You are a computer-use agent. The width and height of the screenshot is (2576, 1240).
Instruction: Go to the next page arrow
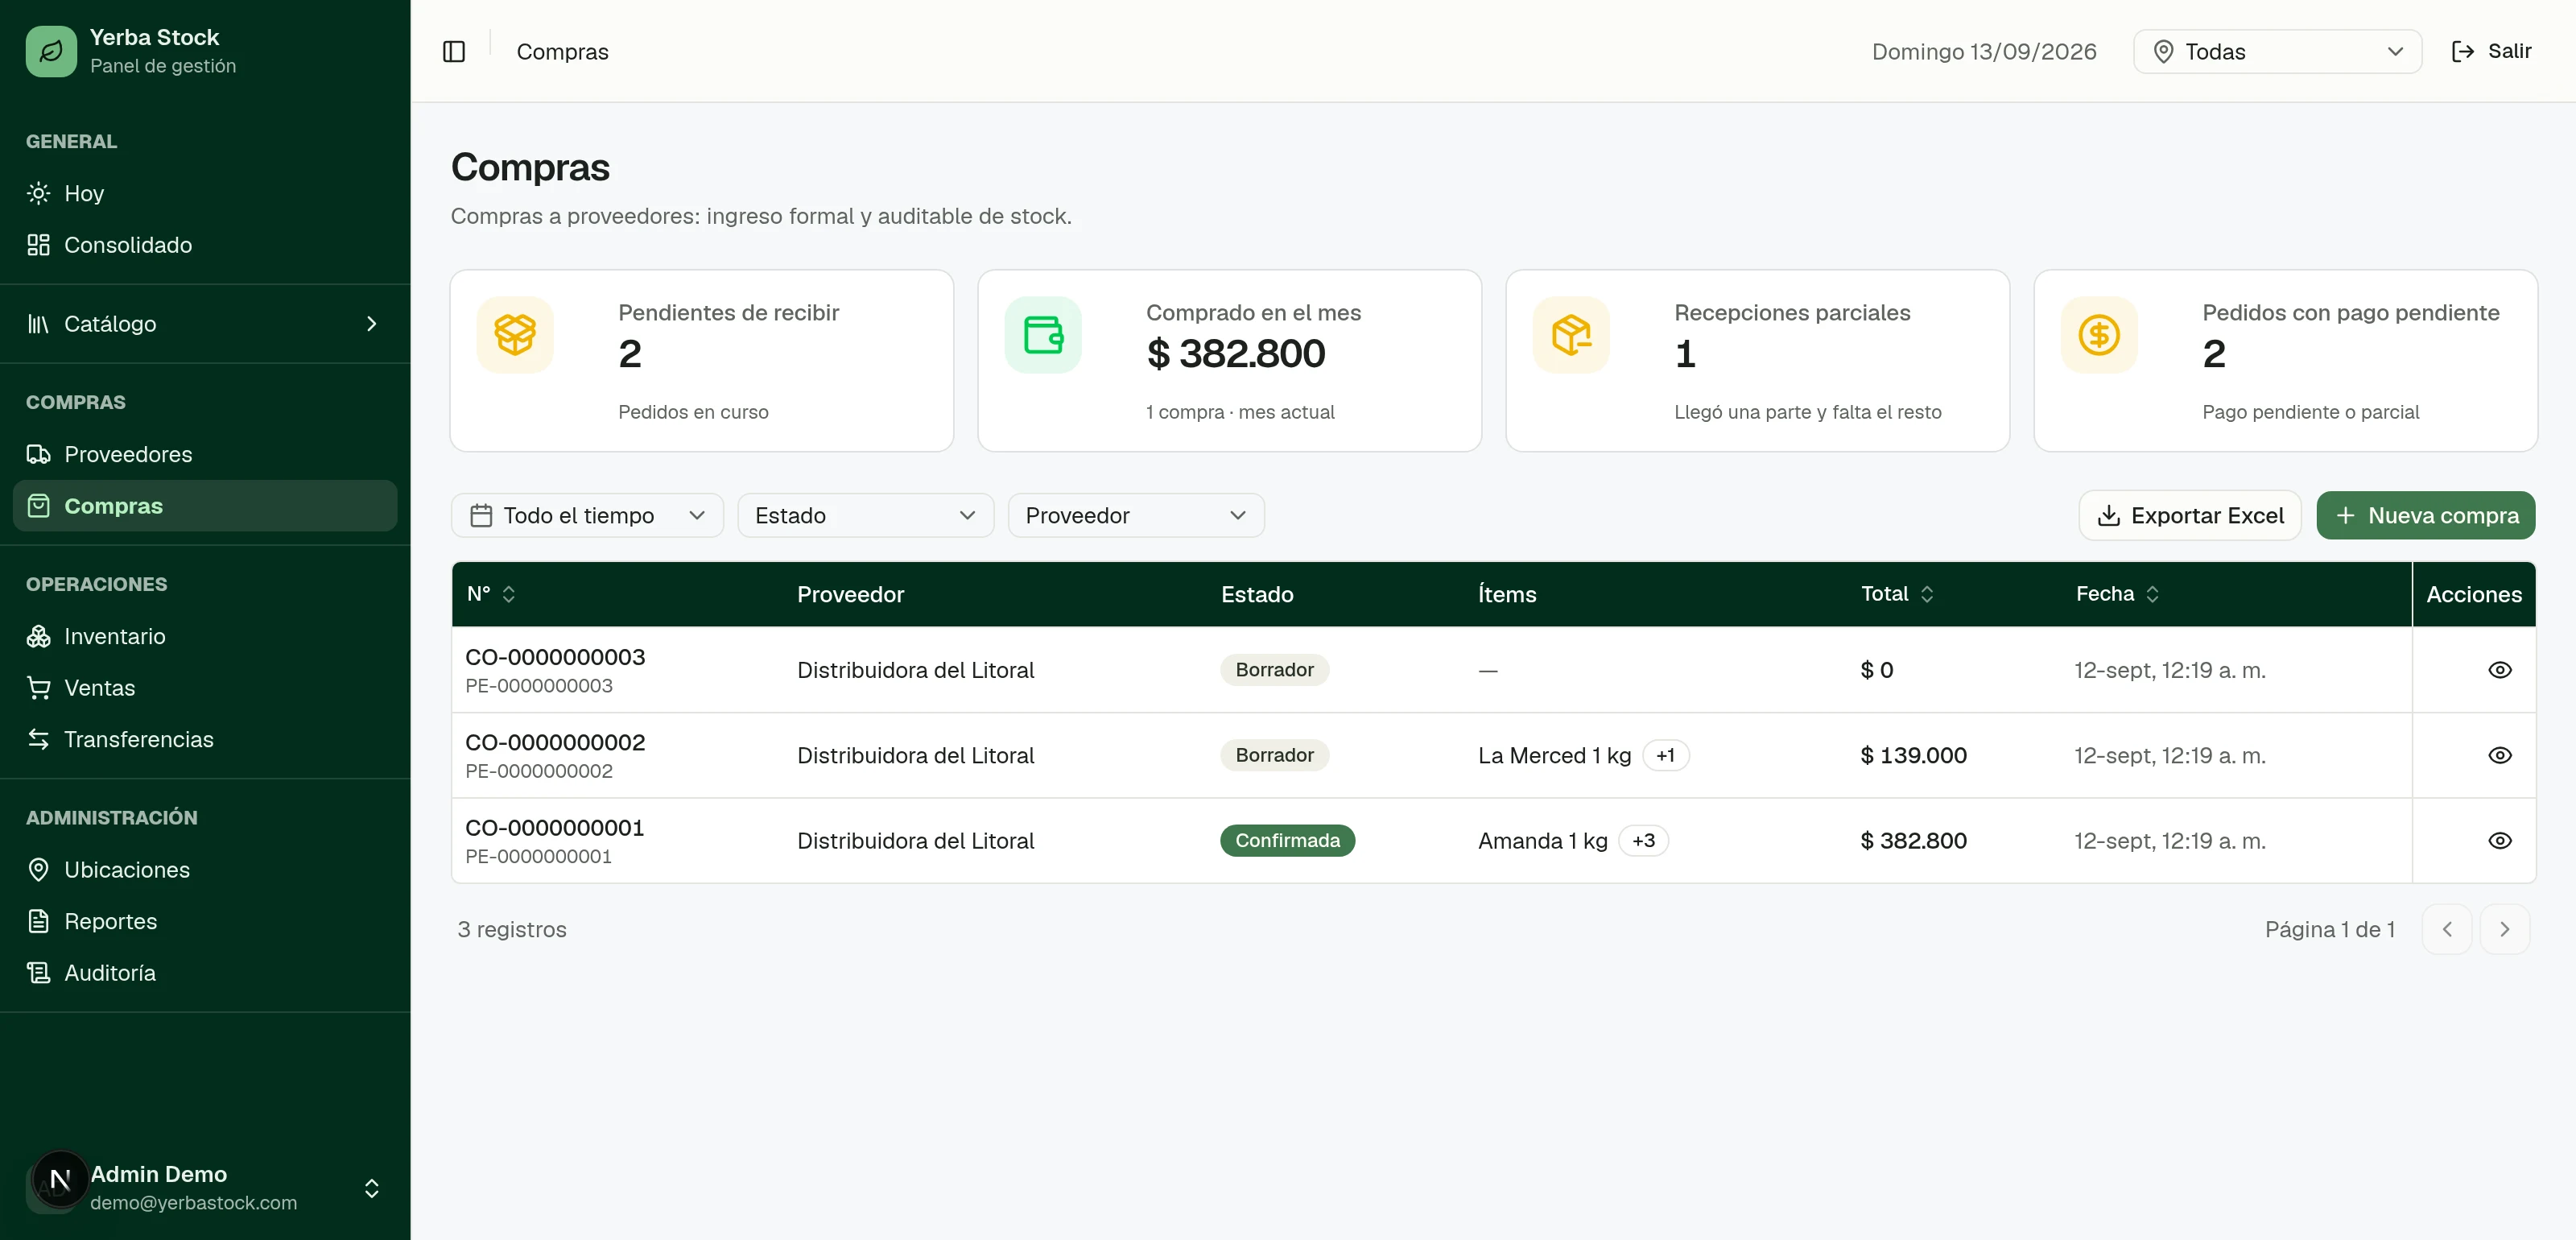pos(2504,929)
